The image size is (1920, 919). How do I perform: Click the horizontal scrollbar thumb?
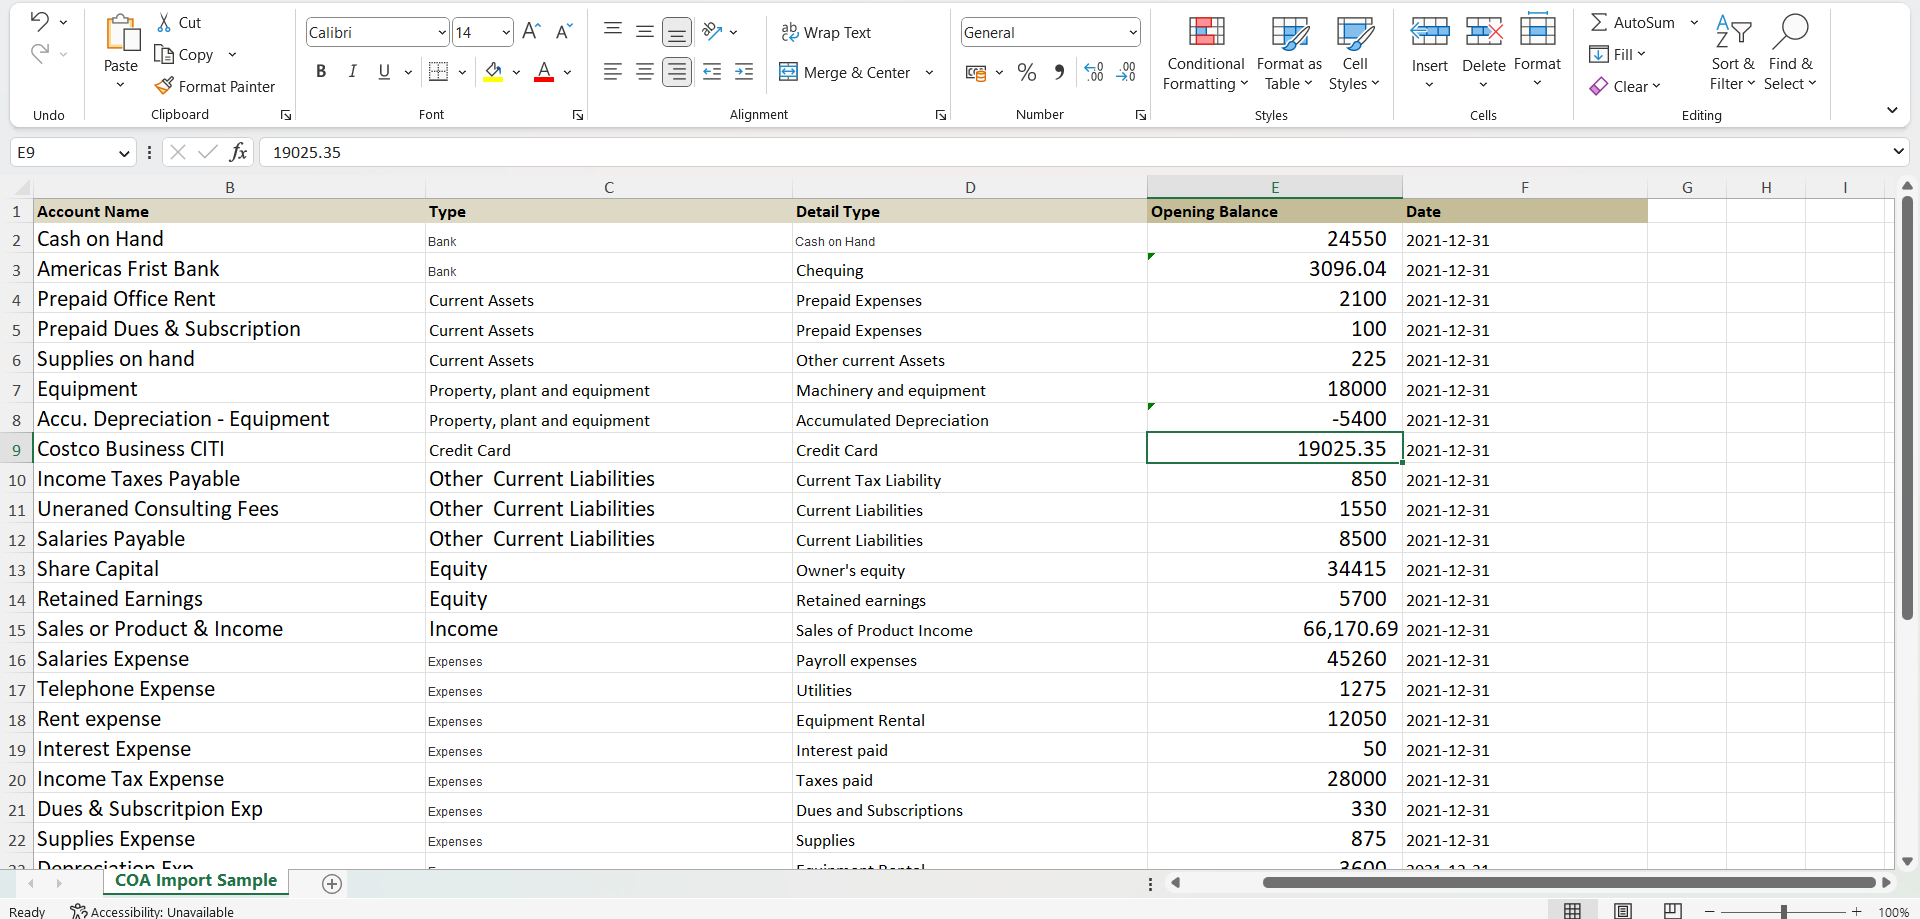(x=1569, y=882)
